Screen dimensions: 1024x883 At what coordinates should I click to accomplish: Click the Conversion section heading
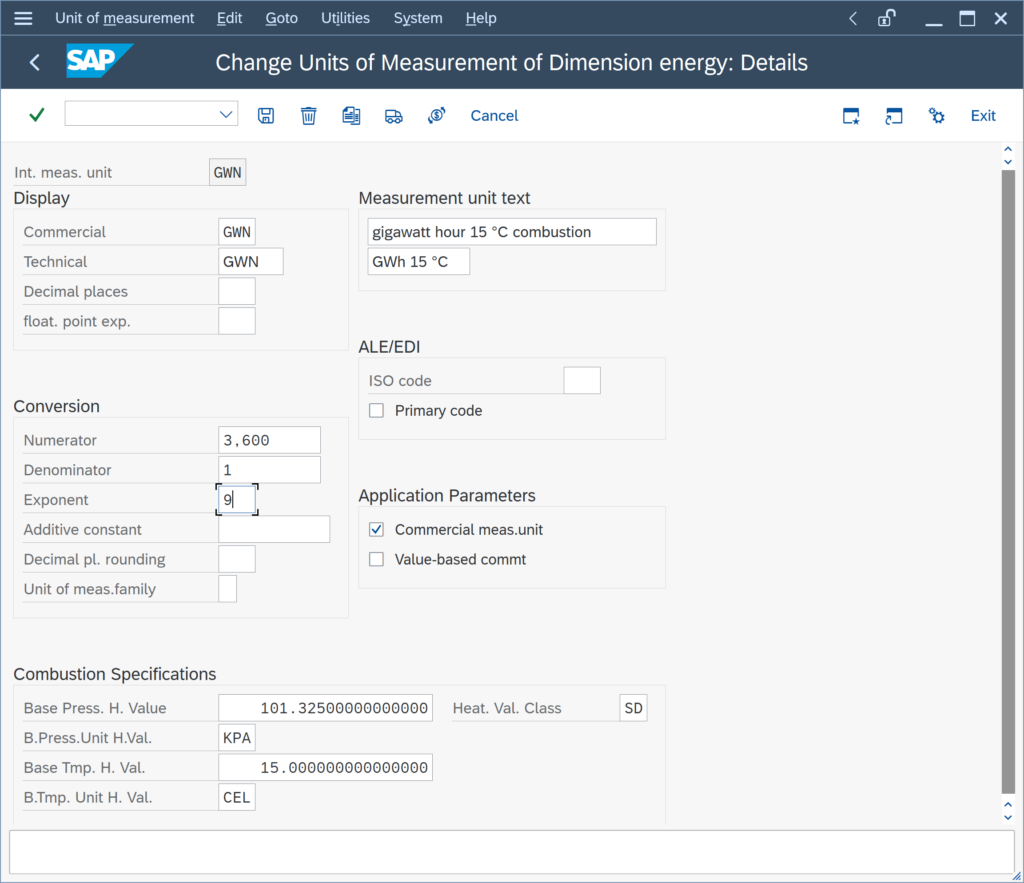[x=57, y=406]
